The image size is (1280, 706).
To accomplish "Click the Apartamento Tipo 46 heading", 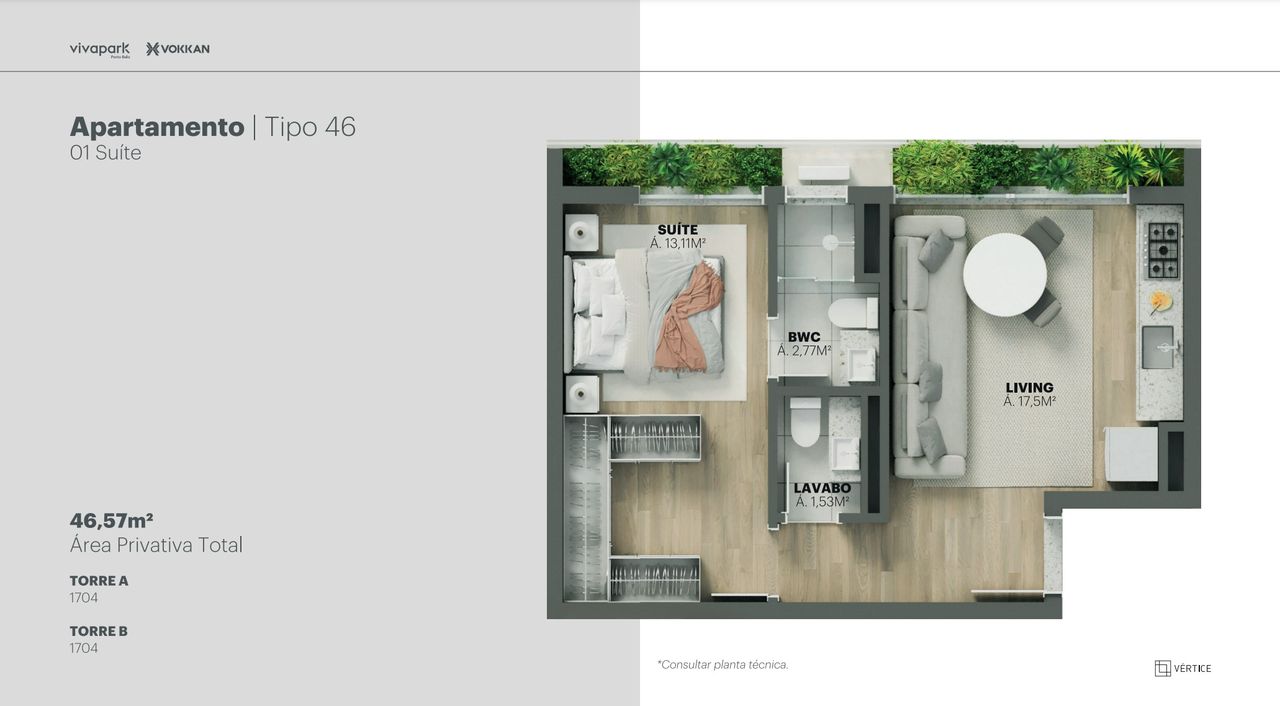I will pos(212,127).
